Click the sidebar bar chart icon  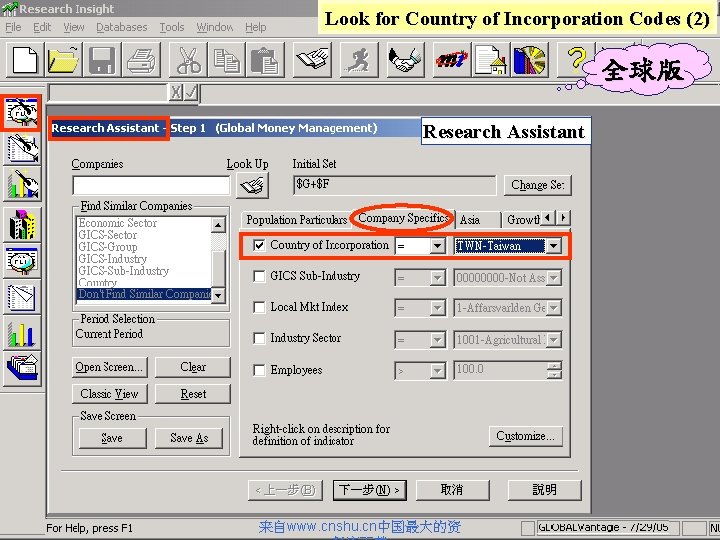pos(22,333)
